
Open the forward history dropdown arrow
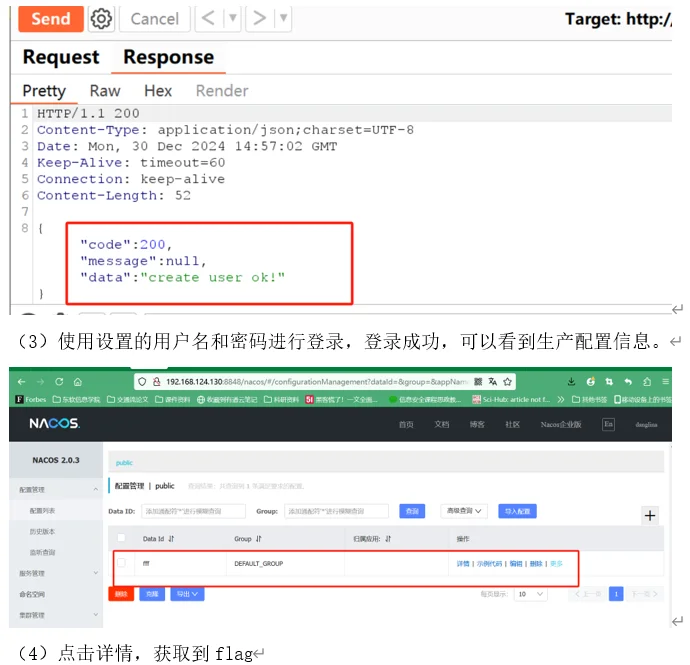[283, 18]
